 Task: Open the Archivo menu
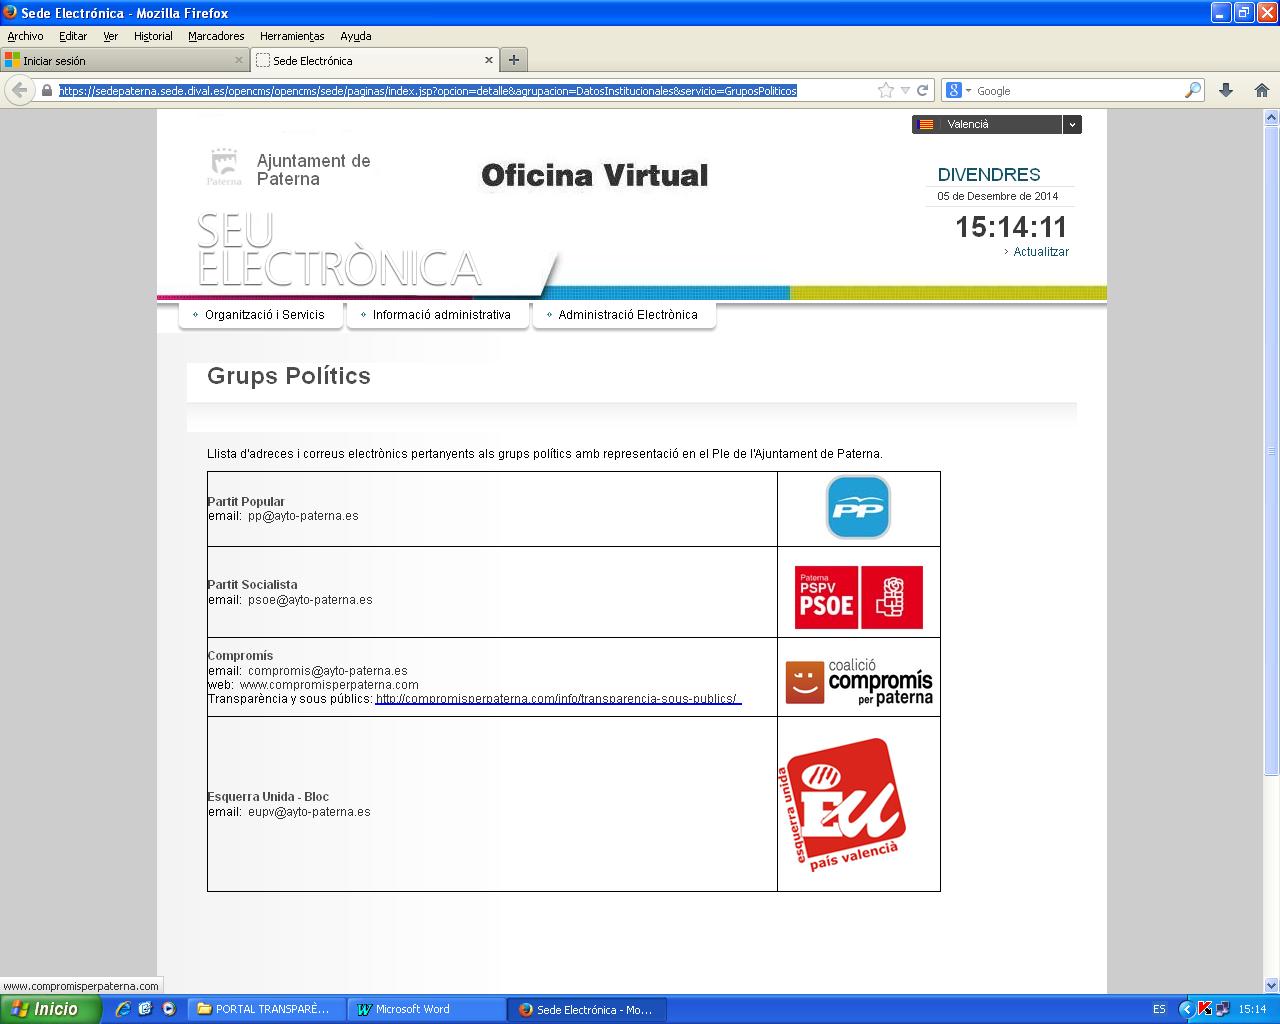tap(25, 36)
